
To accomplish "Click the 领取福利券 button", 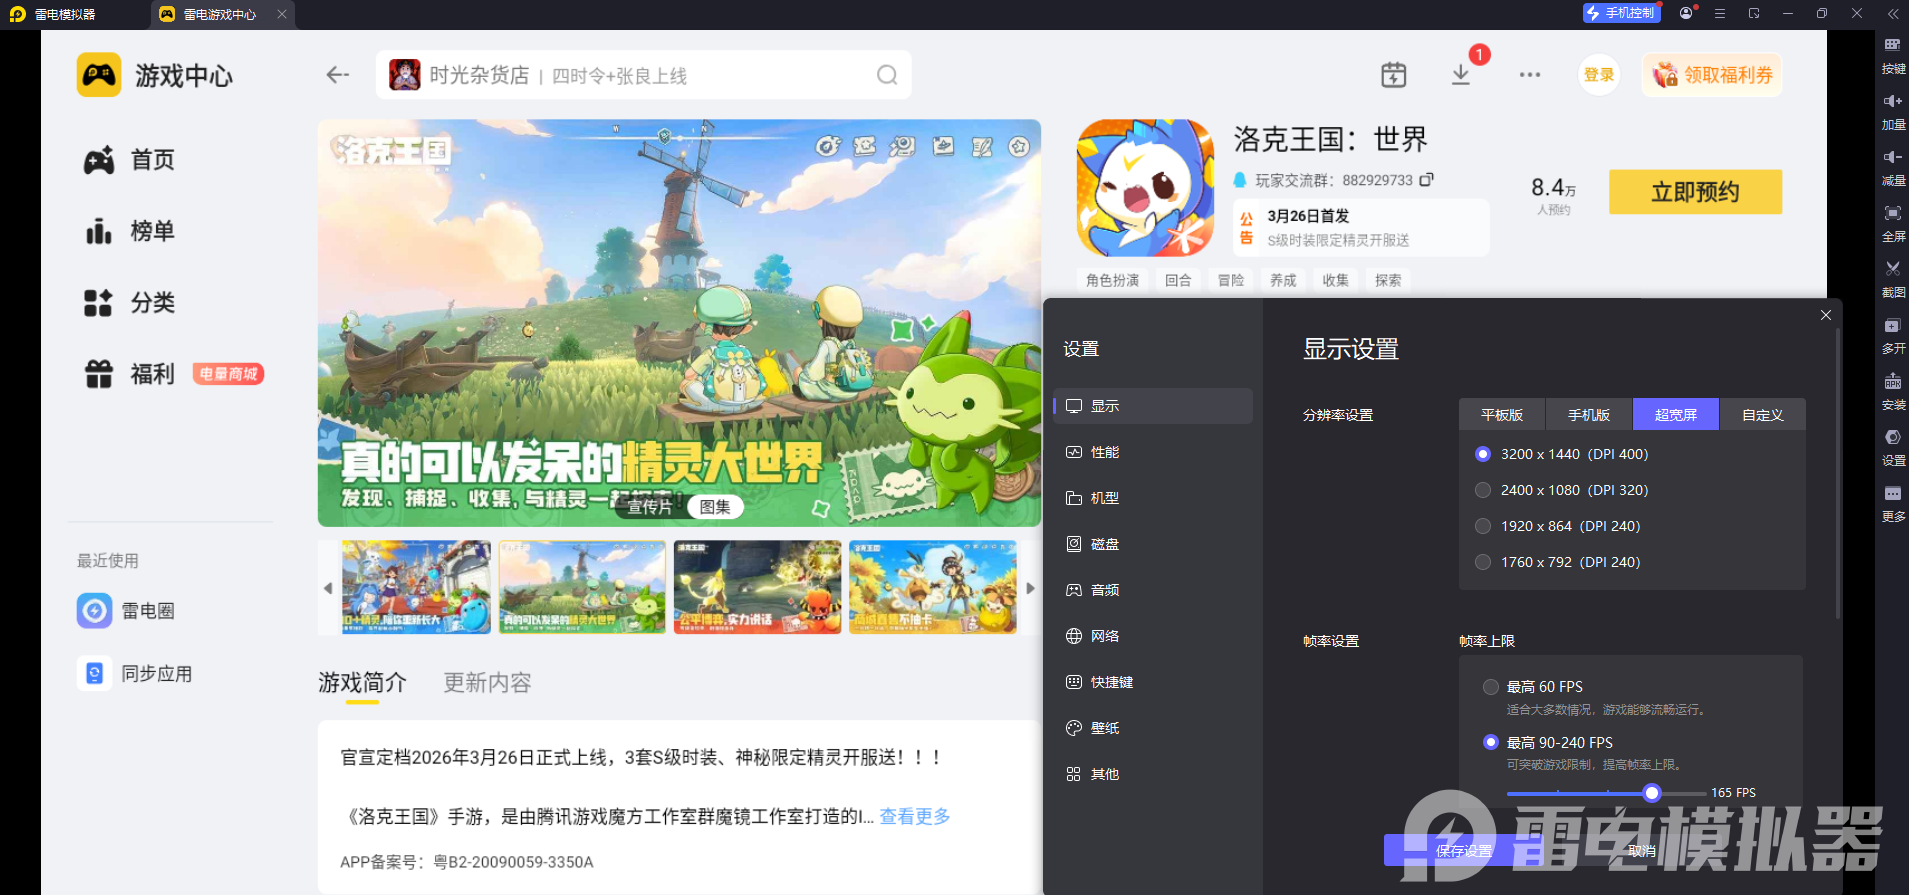I will pos(1712,75).
